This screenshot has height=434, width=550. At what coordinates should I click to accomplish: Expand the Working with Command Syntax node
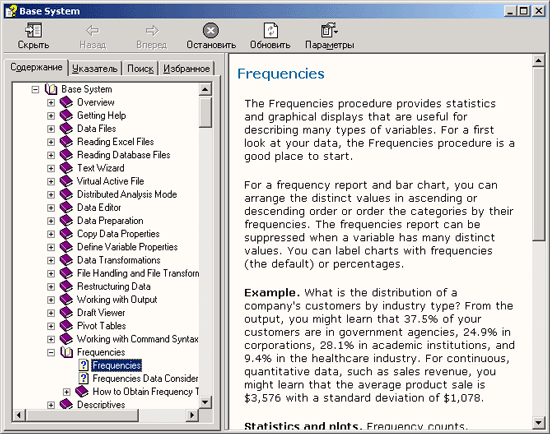51,339
